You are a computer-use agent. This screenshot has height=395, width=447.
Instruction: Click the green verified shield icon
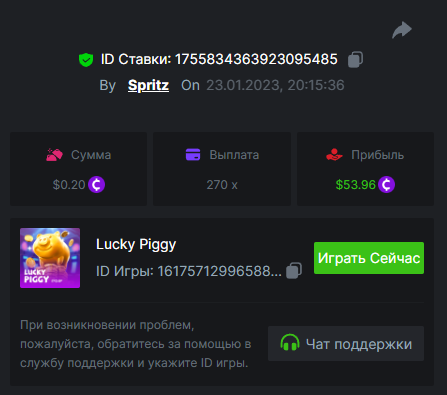(86, 60)
